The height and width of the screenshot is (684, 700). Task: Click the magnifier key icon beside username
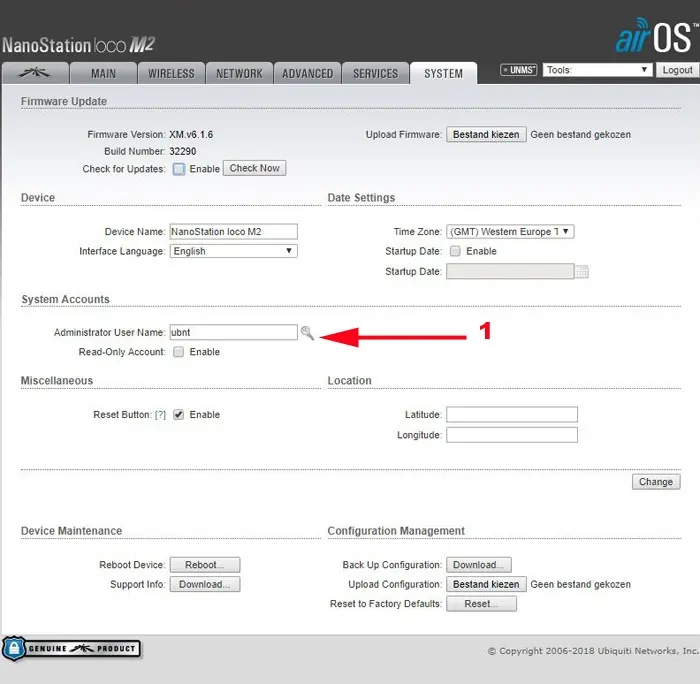307,333
